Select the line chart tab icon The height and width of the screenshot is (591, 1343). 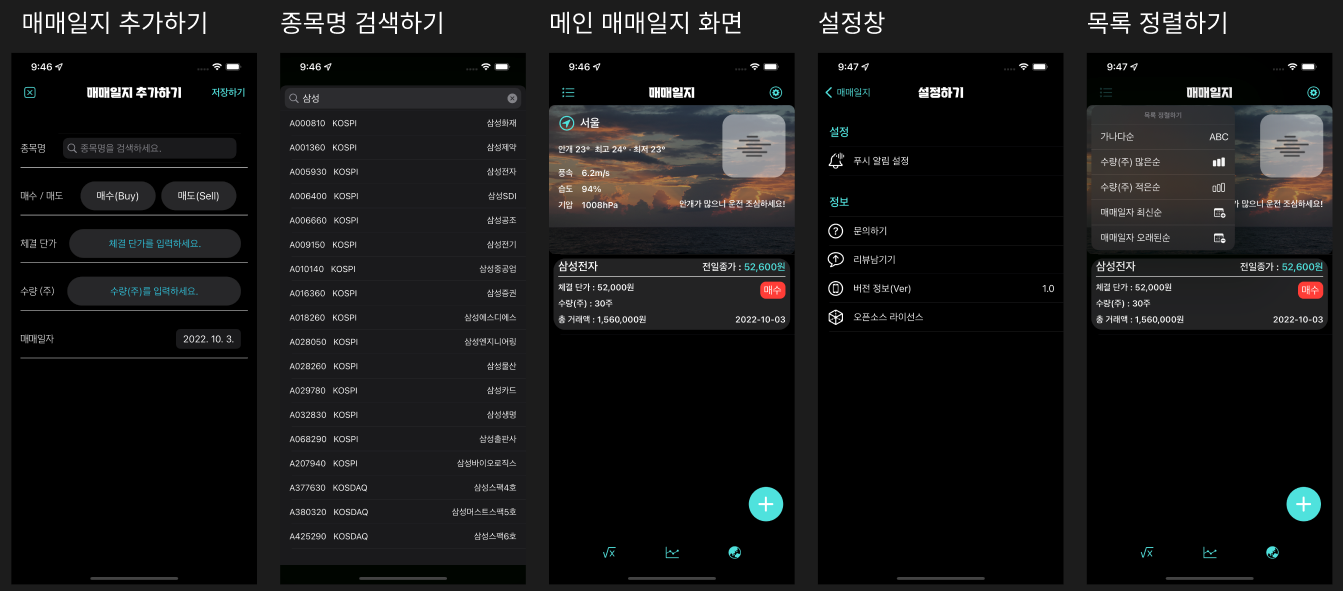671,552
